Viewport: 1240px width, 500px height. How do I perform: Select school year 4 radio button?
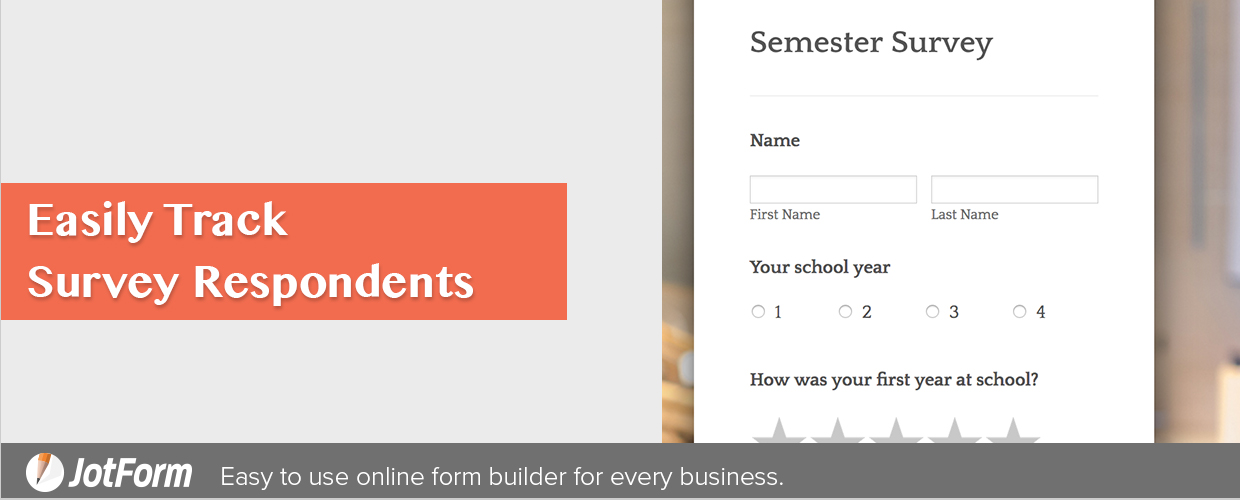coord(1019,312)
